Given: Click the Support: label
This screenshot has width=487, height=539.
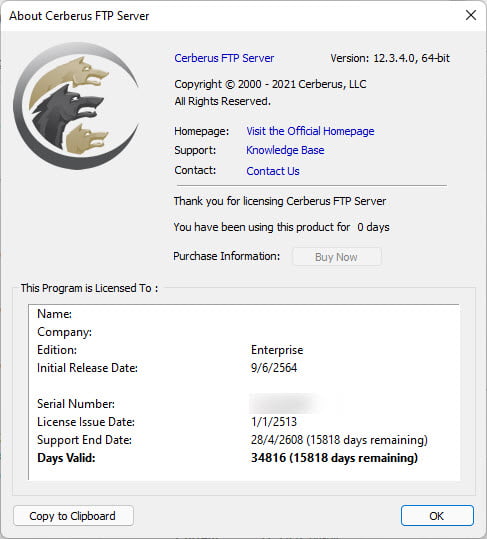Looking at the screenshot, I should 195,150.
